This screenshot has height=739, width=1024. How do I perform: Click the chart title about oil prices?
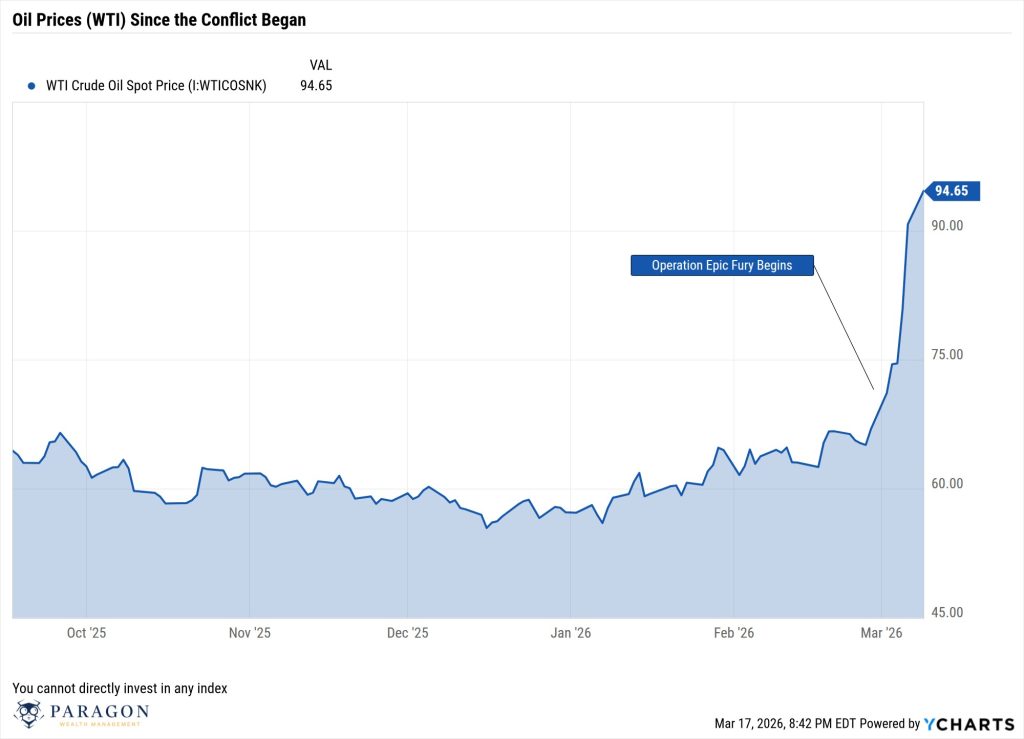click(x=159, y=19)
